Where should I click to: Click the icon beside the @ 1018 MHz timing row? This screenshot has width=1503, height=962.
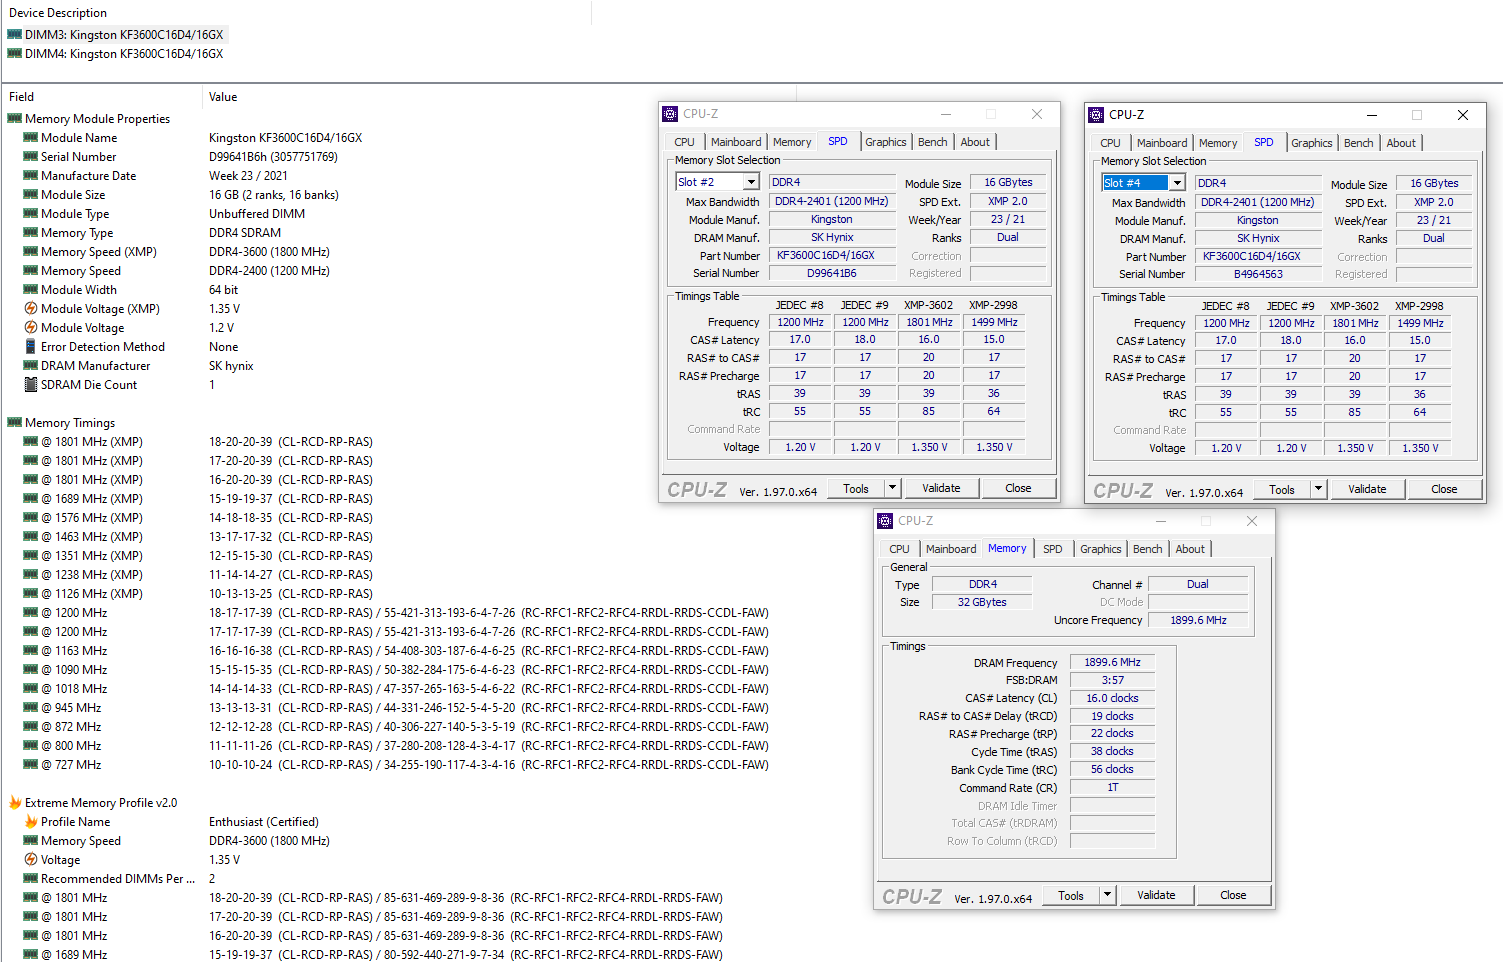tap(30, 688)
